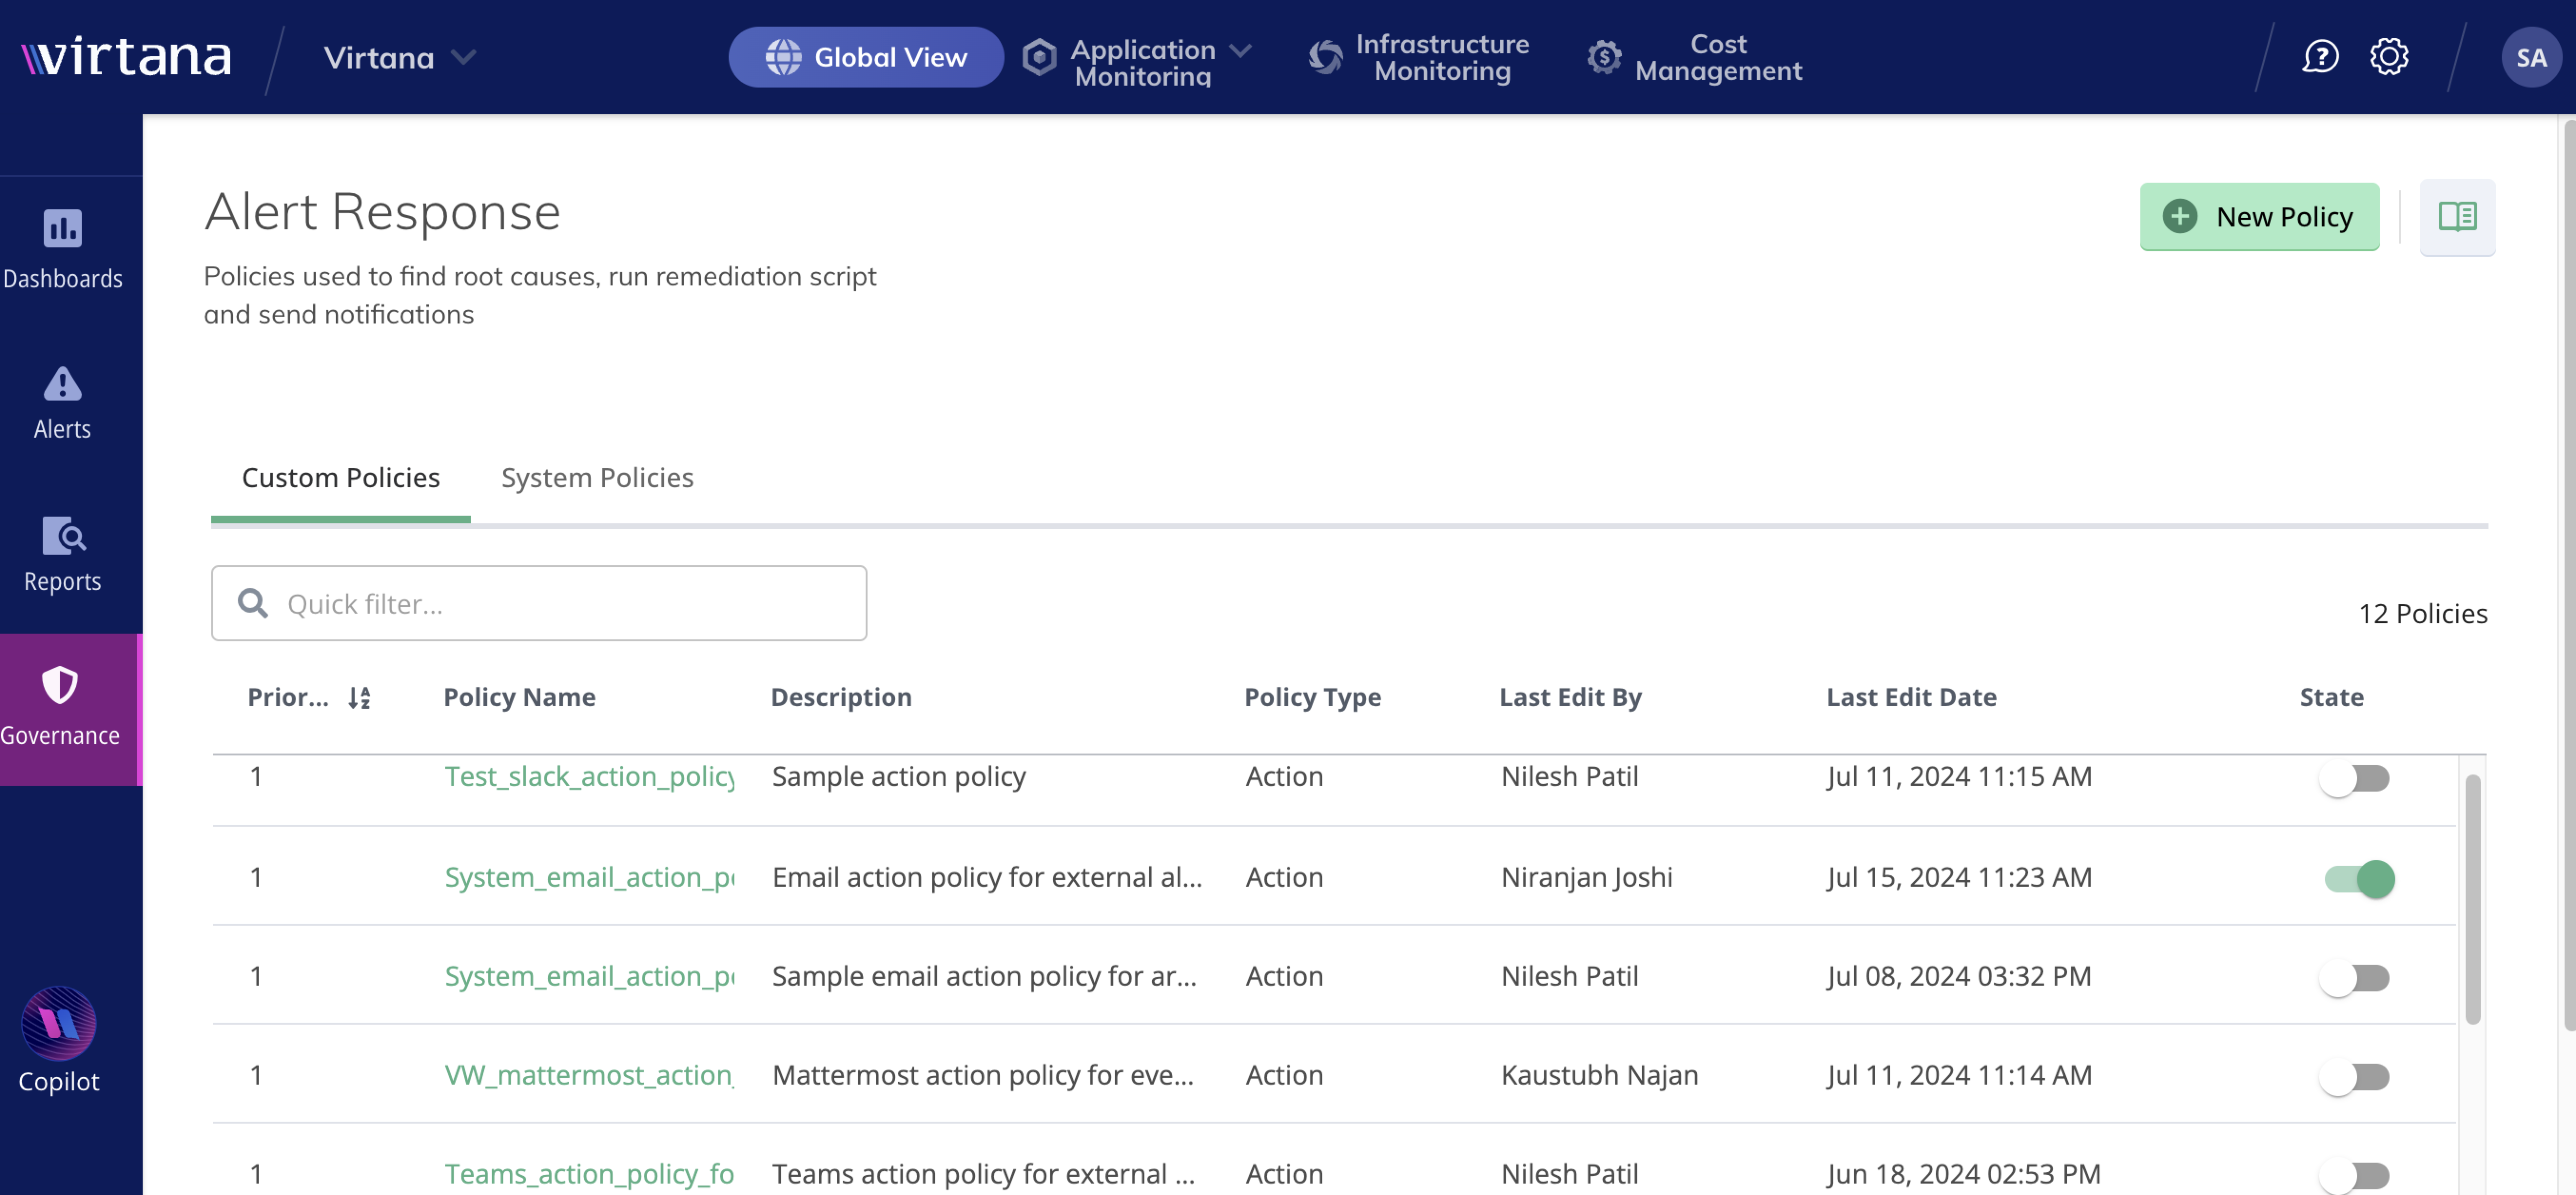
Task: Open the help question mark icon
Action: [2320, 57]
